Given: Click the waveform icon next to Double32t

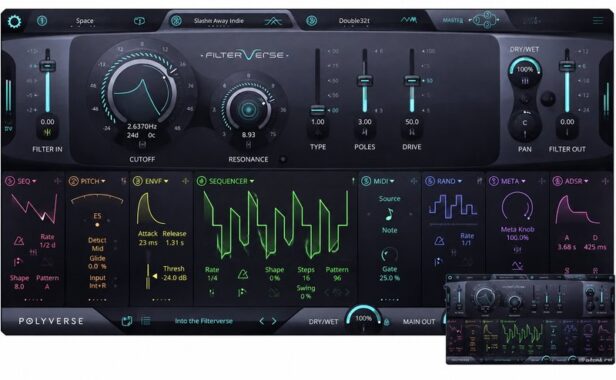Looking at the screenshot, I should click(x=409, y=20).
